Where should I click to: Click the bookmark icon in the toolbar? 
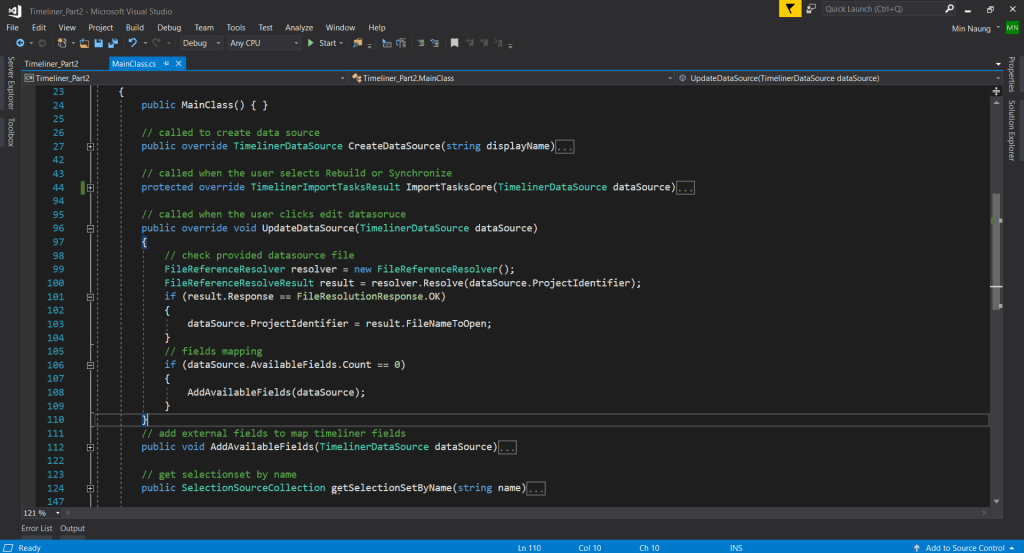pos(453,43)
